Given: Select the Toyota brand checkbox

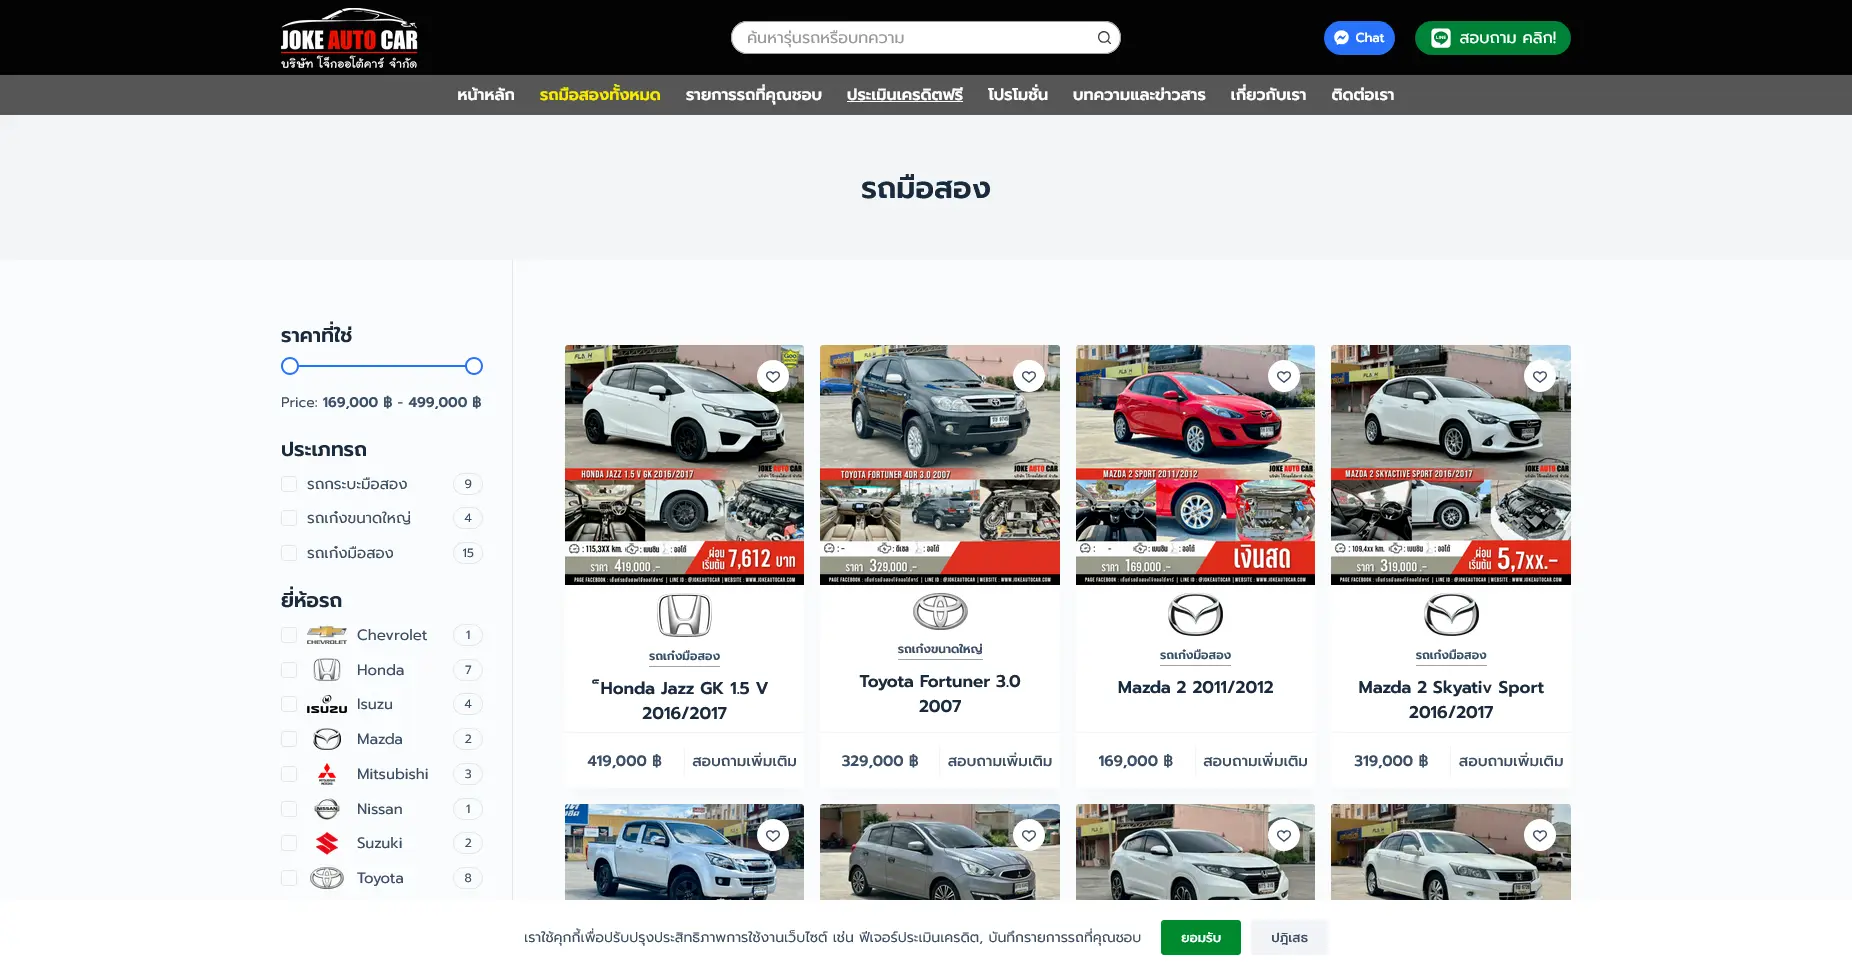Looking at the screenshot, I should (289, 878).
